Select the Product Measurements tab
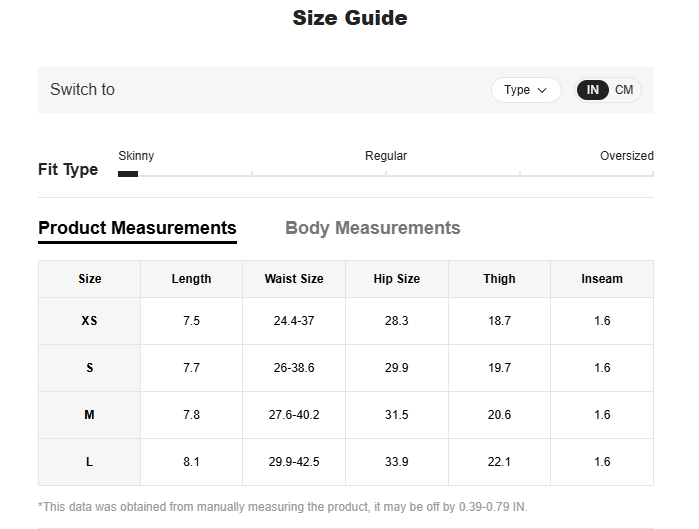Screen dimensions: 699x529 point(137,228)
